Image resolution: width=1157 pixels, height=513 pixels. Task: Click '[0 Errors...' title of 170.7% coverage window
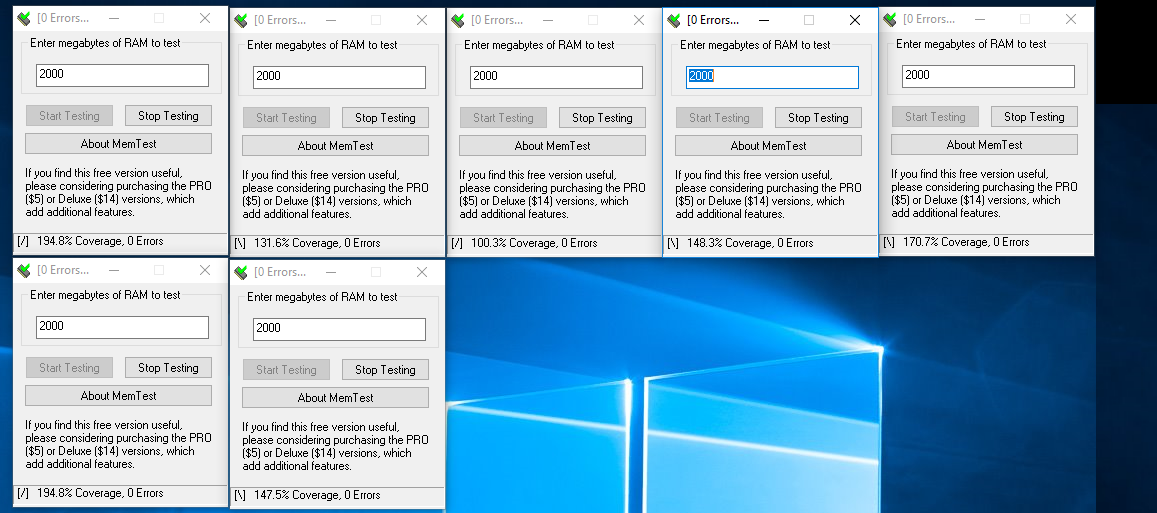[929, 19]
